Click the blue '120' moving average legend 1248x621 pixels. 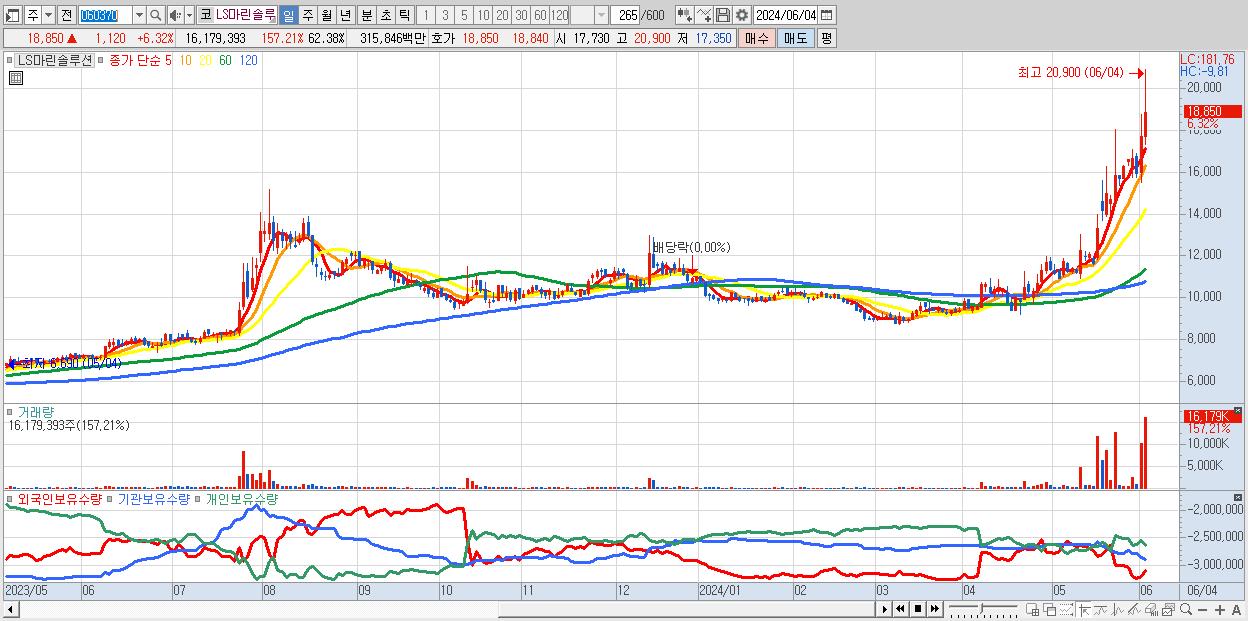[248, 60]
